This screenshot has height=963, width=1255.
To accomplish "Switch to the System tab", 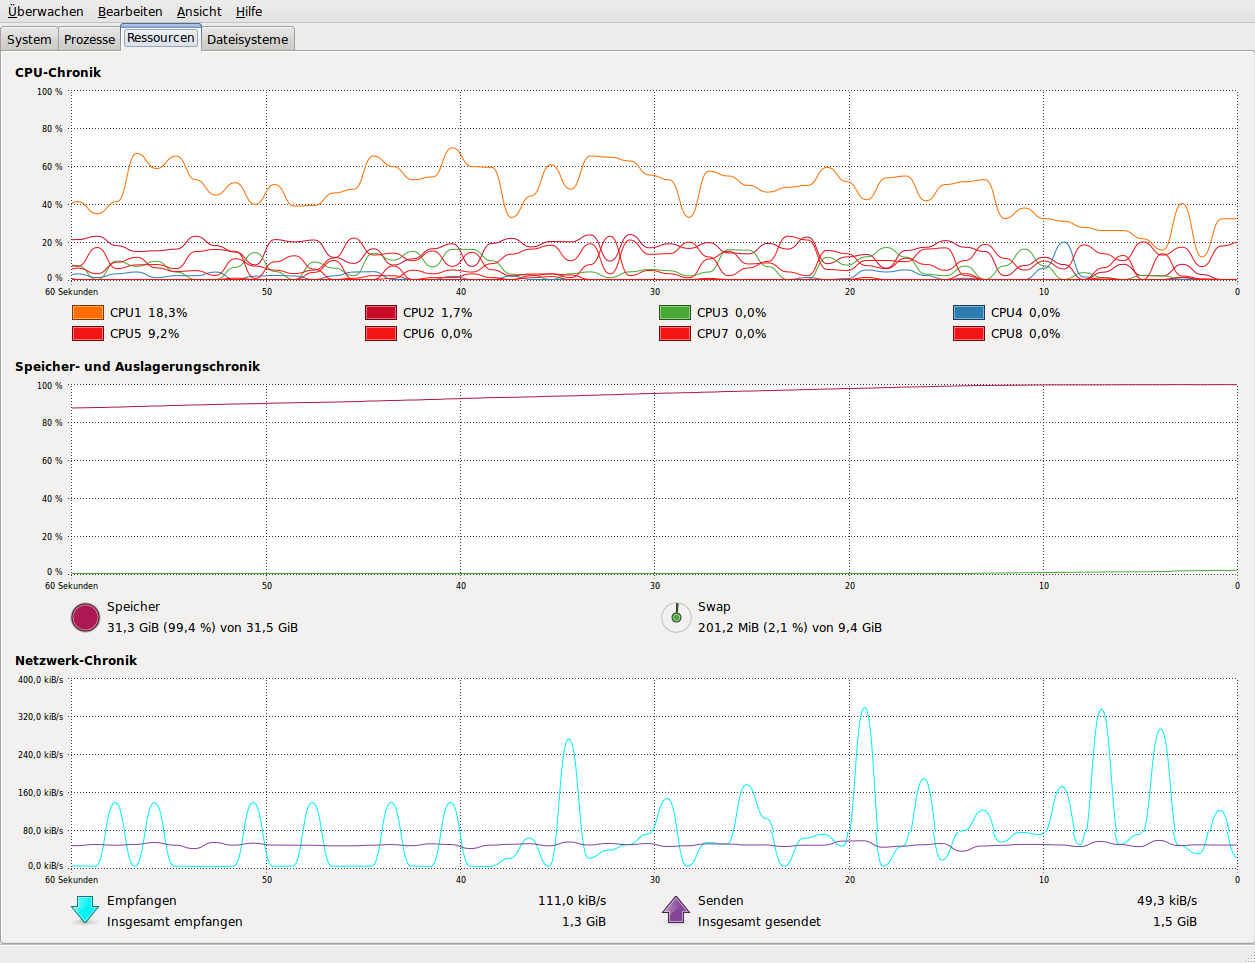I will tap(29, 40).
